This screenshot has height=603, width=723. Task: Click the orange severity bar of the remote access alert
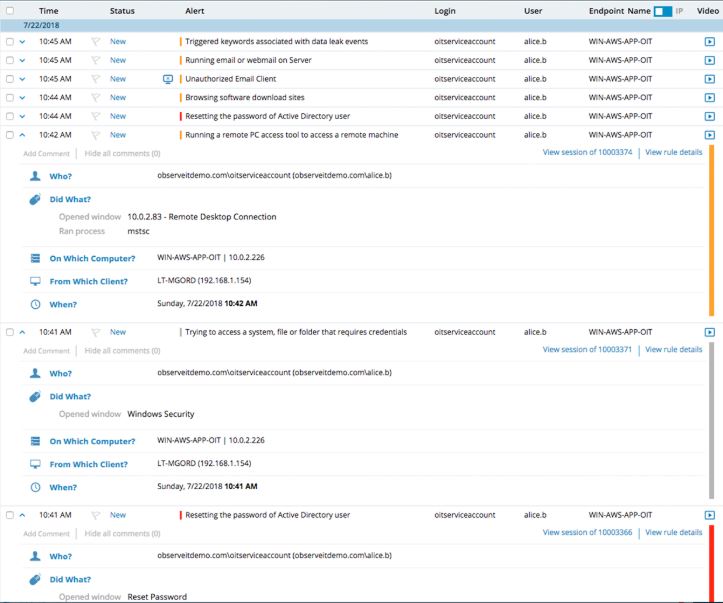click(x=710, y=230)
